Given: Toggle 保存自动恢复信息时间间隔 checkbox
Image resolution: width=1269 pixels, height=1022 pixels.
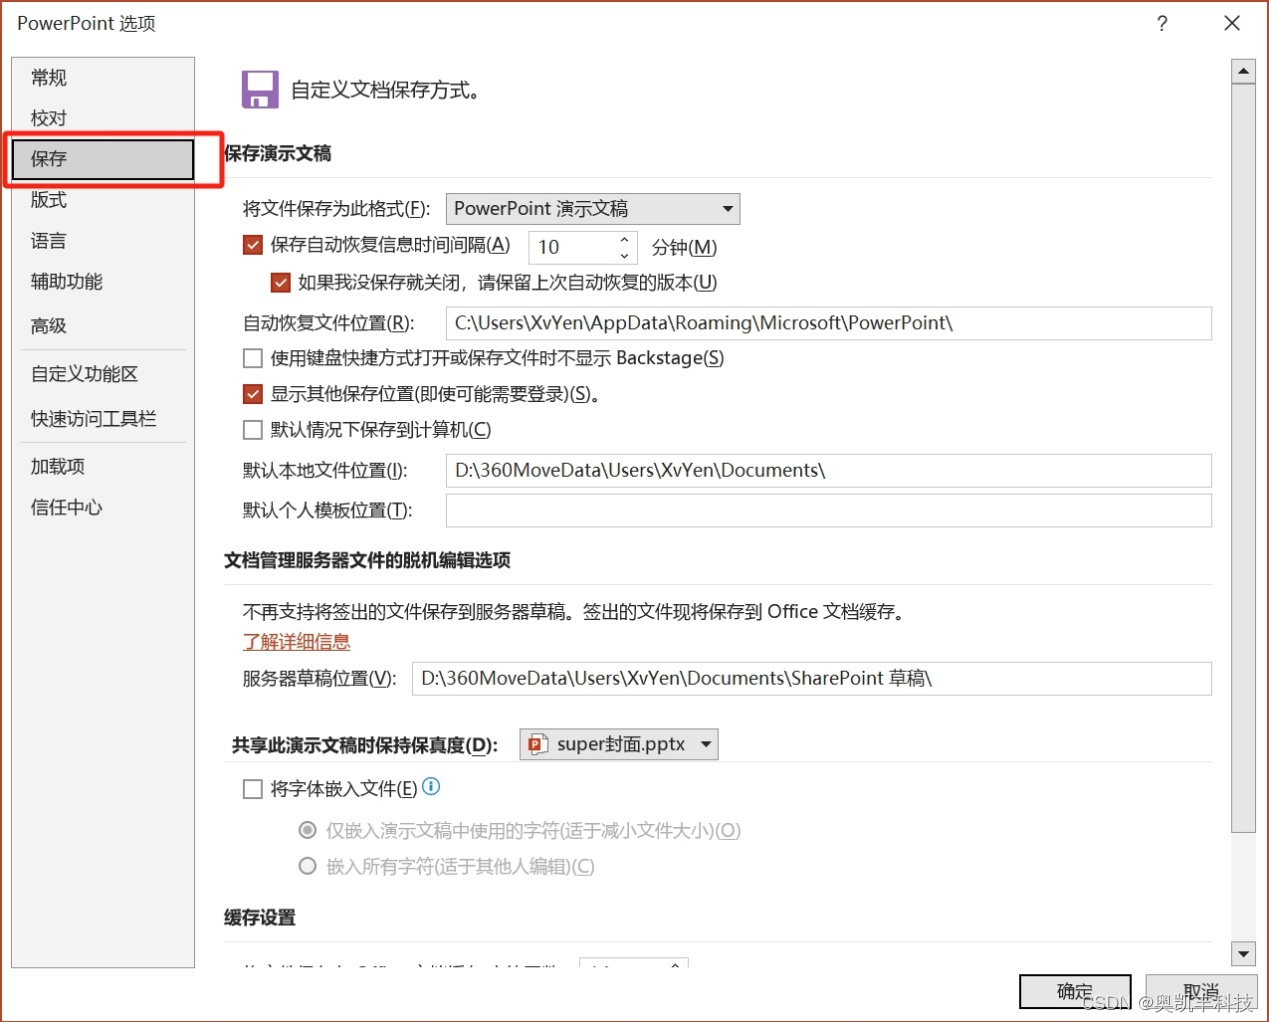Looking at the screenshot, I should [253, 245].
